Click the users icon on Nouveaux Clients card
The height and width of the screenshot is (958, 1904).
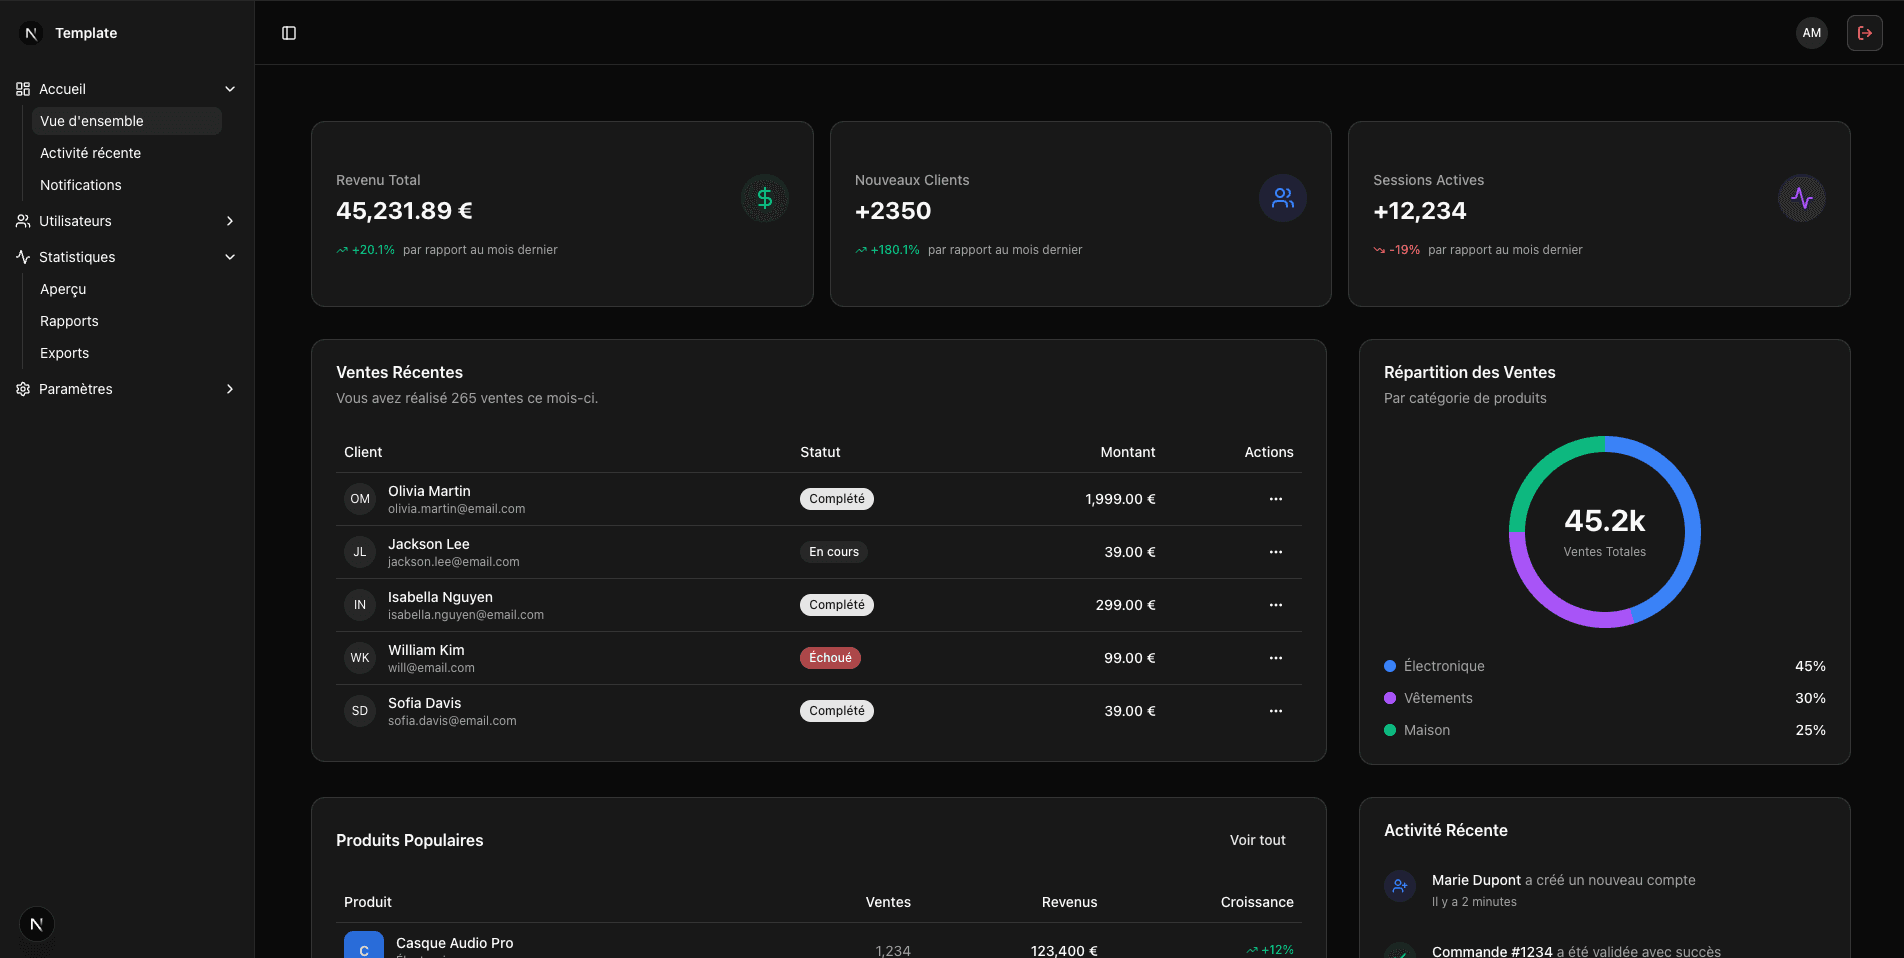coord(1283,198)
